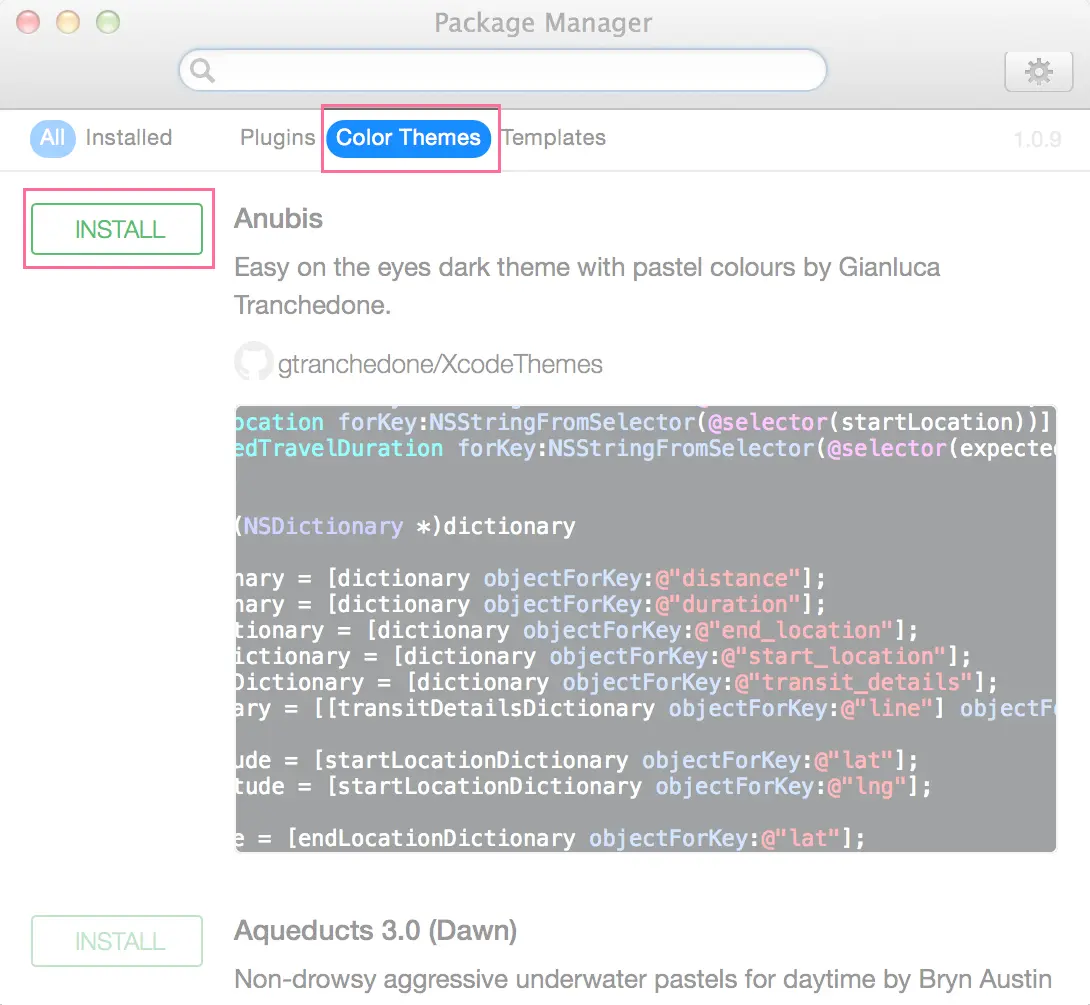
Task: Select the All filter
Action: (x=53, y=138)
